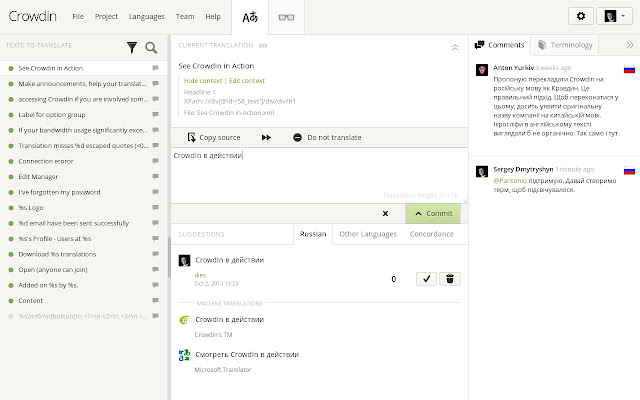Click Sergey Dmytryshyn's avatar
Screen dimensions: 640x400
coord(482,171)
